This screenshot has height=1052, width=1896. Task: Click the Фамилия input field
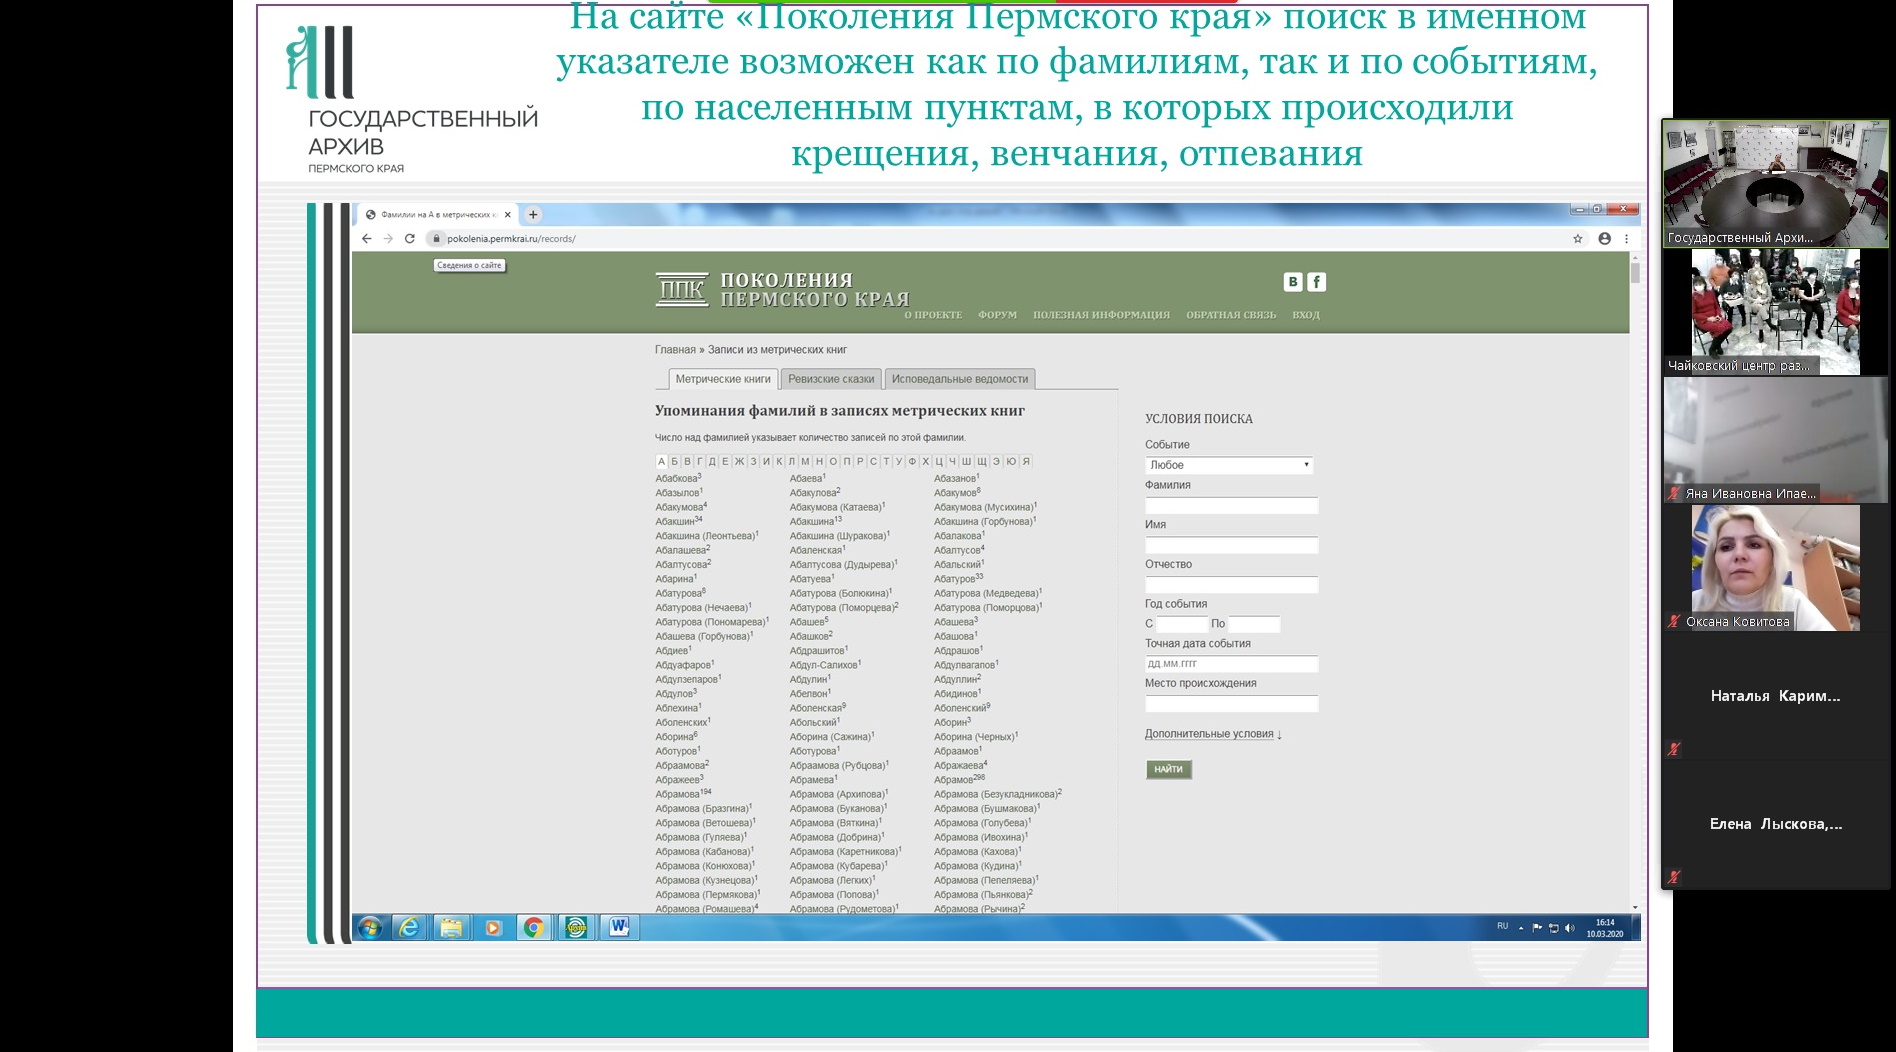(1231, 505)
